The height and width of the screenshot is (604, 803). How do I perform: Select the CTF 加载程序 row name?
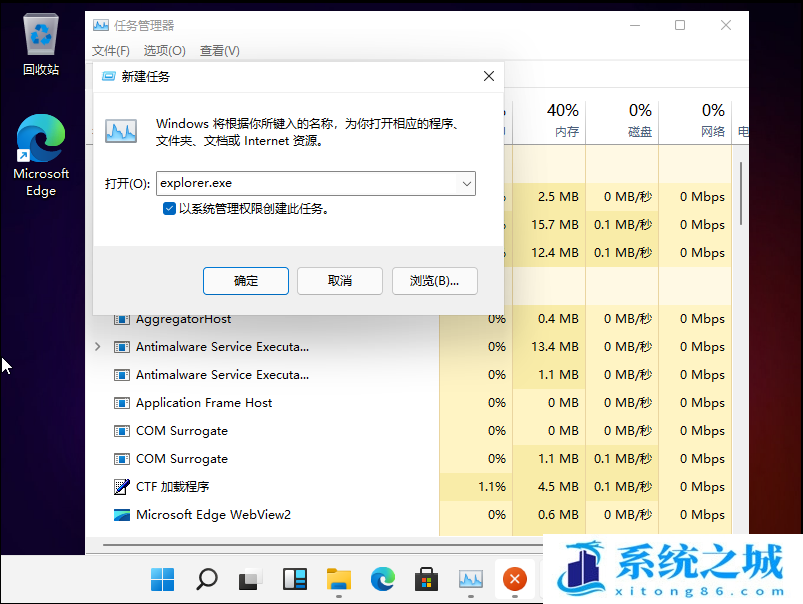(x=173, y=487)
